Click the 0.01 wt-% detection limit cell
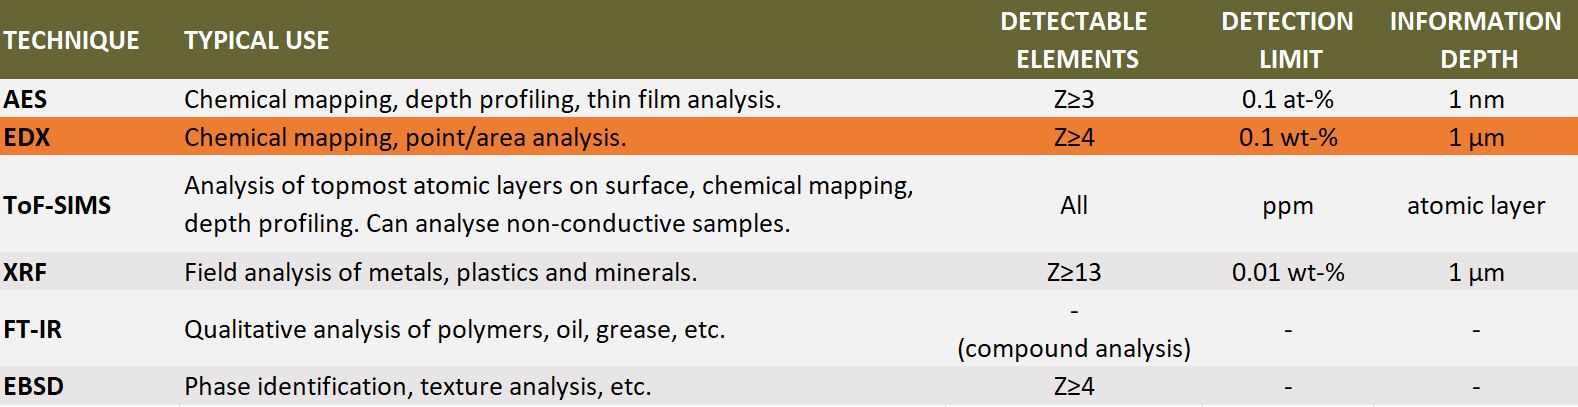This screenshot has height=407, width=1578. click(x=1288, y=272)
